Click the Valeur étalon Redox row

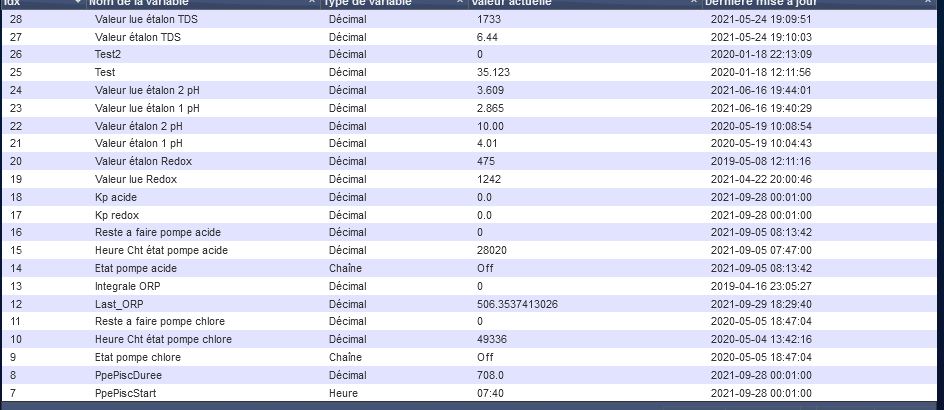(x=470, y=161)
